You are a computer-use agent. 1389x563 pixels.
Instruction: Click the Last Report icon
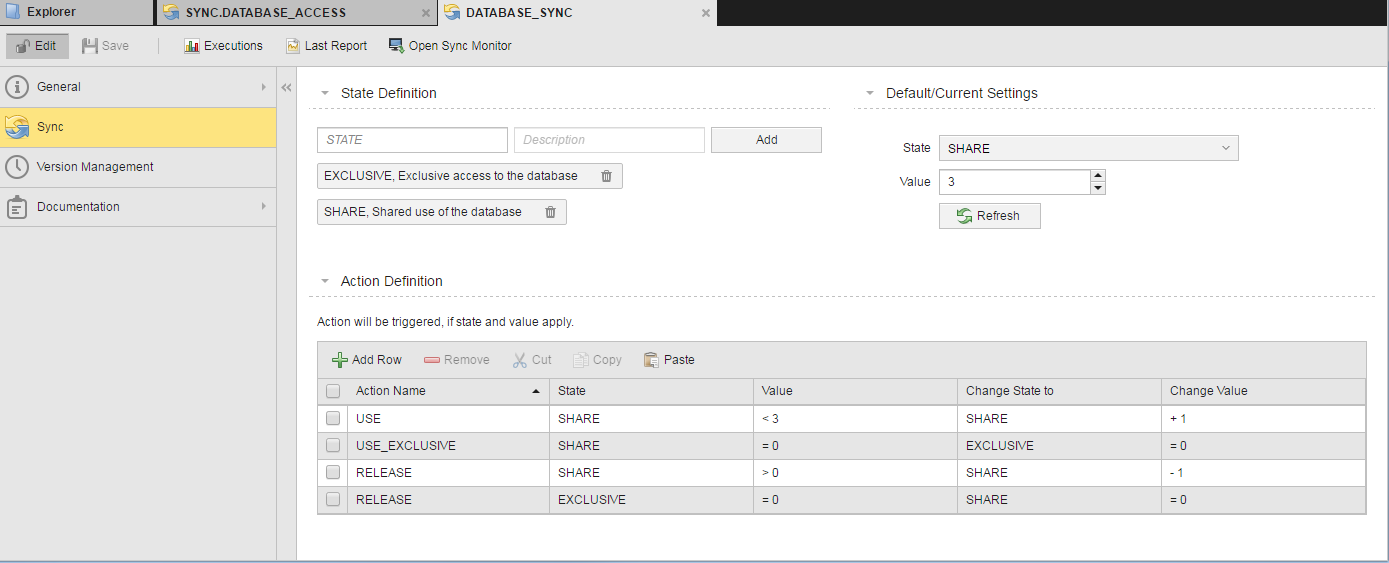[293, 46]
